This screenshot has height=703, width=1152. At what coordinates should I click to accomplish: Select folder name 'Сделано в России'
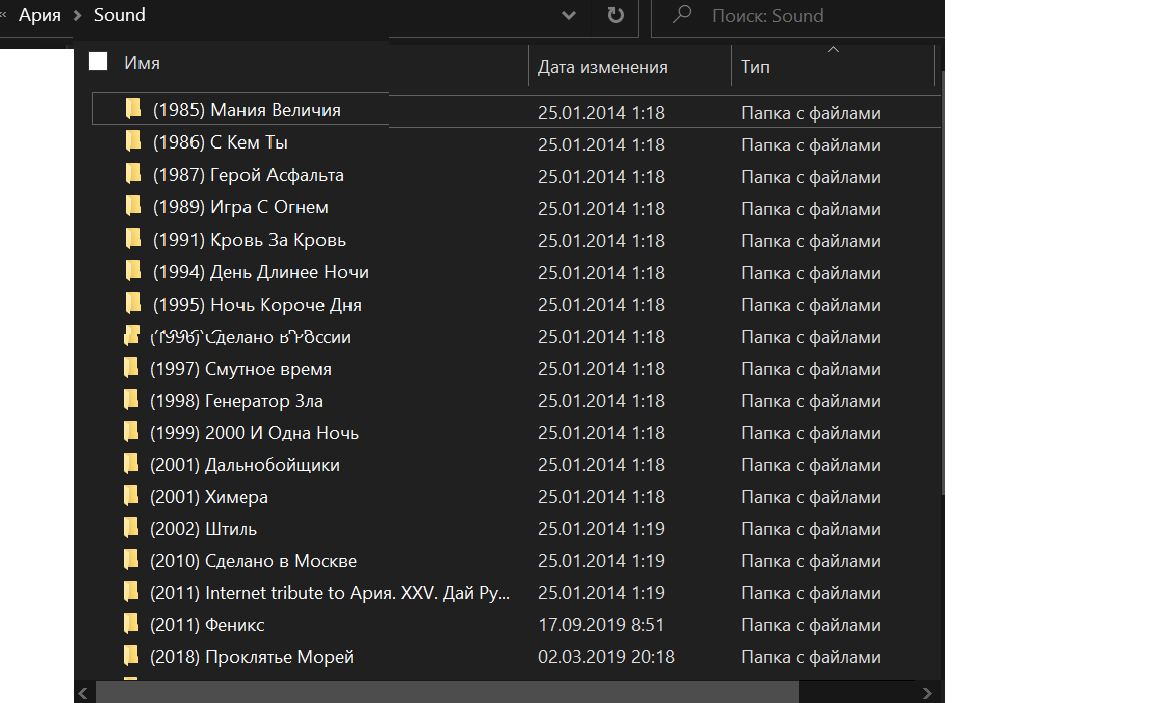tap(251, 337)
